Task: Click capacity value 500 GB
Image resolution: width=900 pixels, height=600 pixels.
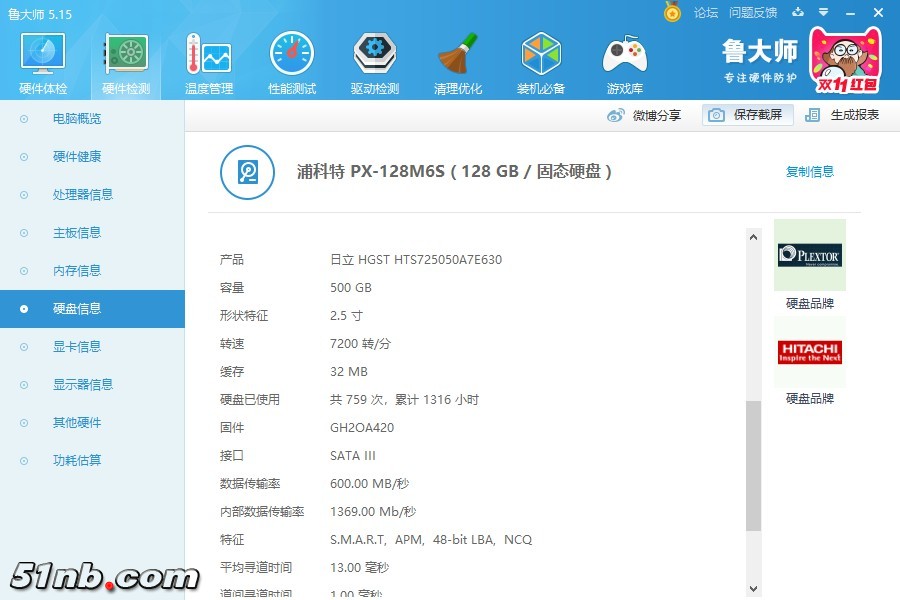Action: click(351, 288)
